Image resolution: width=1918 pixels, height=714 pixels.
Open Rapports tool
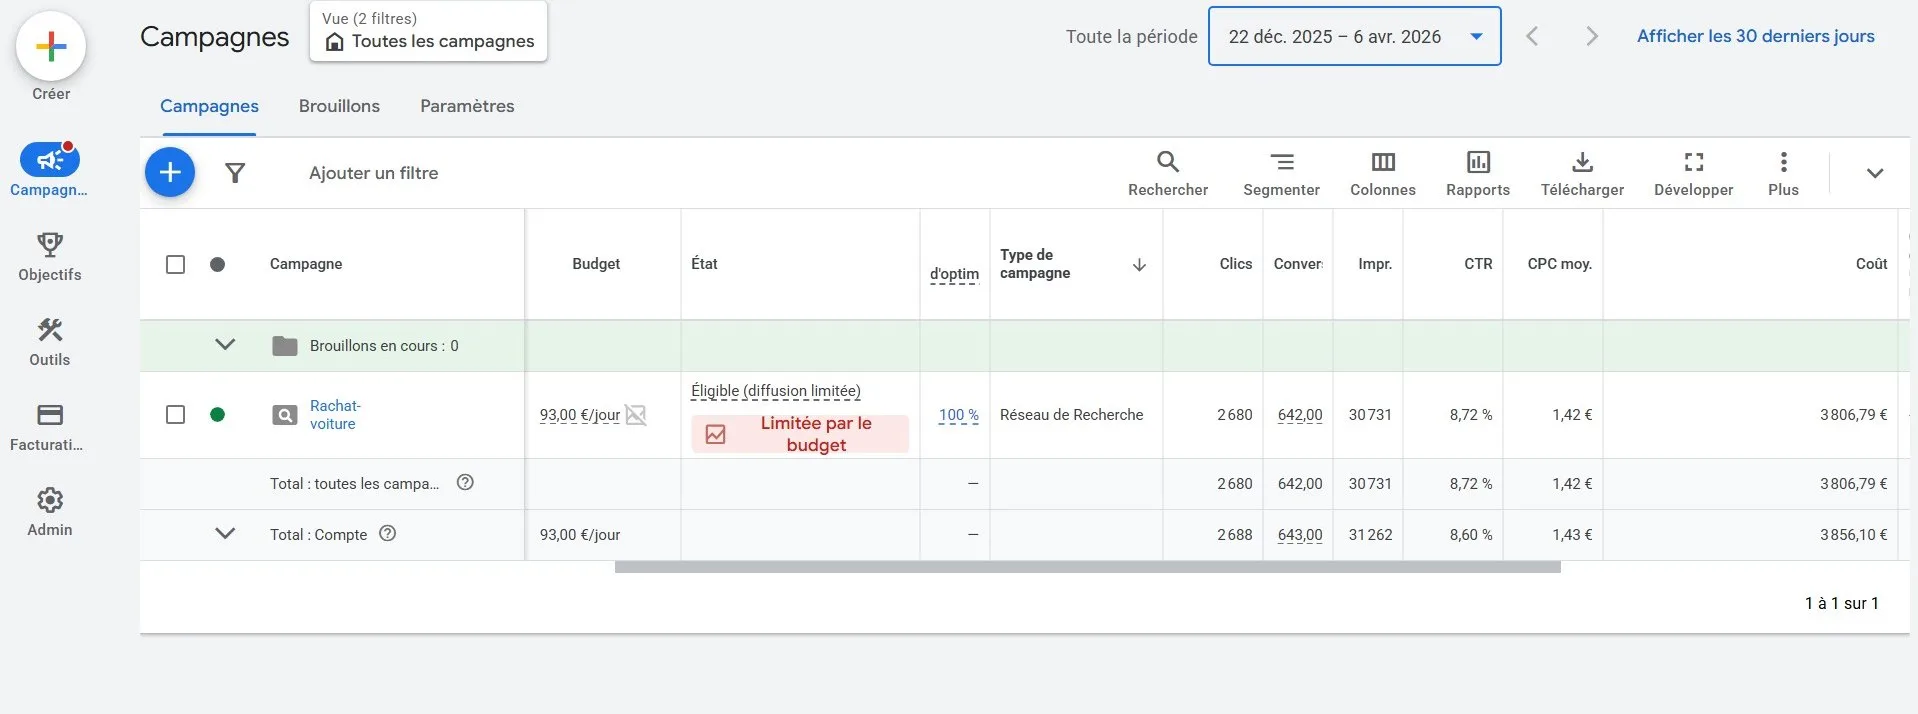click(x=1478, y=173)
